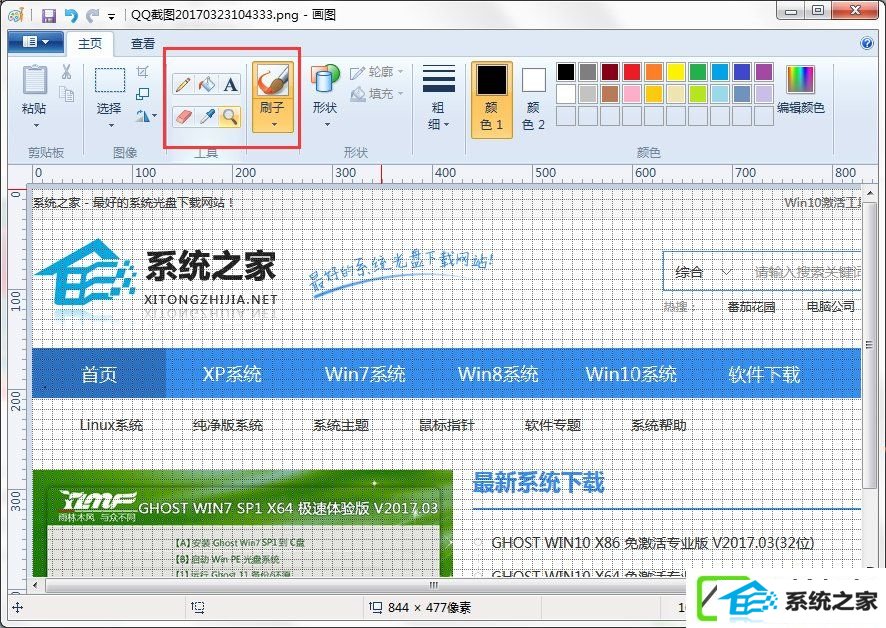Select the Eraser tool
The height and width of the screenshot is (628, 886).
tap(182, 117)
